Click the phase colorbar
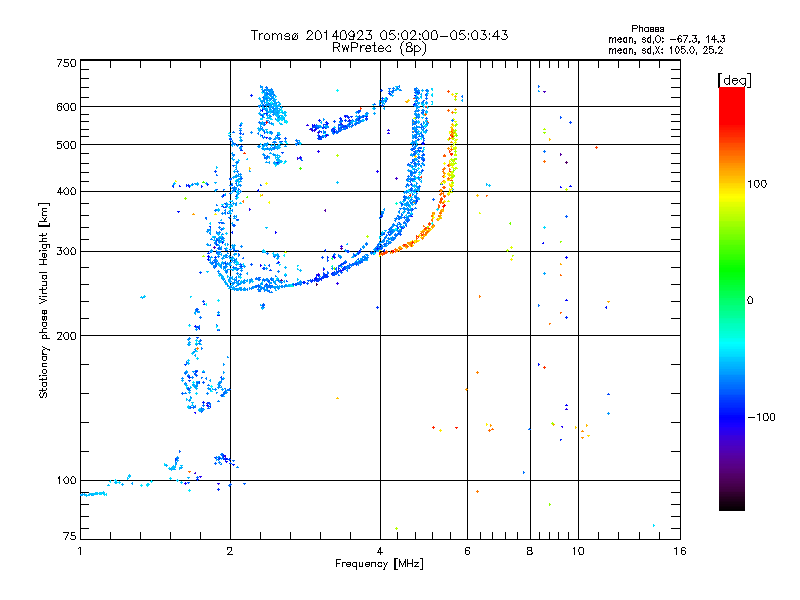The image size is (800, 600). pyautogui.click(x=732, y=299)
